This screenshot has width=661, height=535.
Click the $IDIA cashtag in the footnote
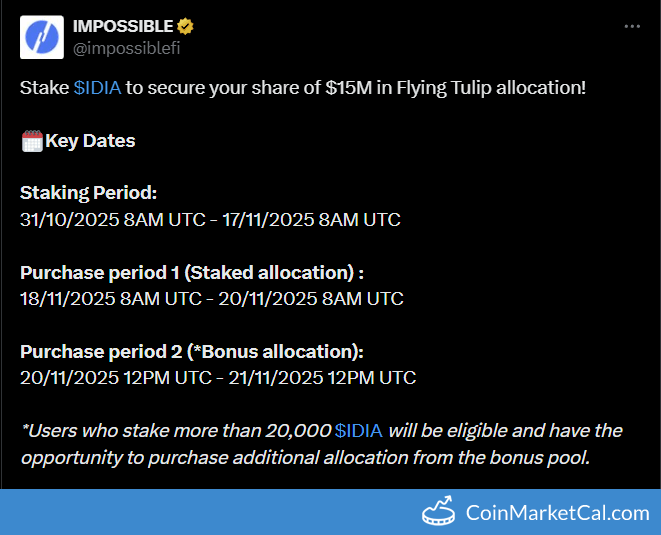359,431
